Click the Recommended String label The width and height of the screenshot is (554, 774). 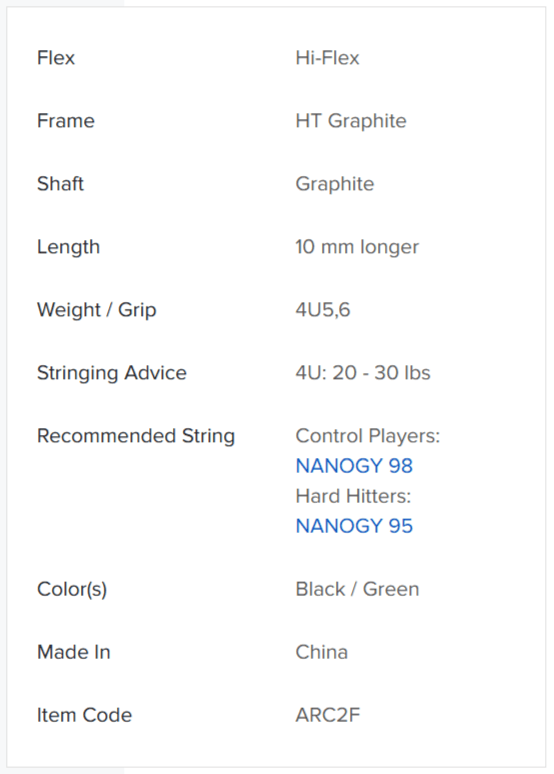point(136,436)
